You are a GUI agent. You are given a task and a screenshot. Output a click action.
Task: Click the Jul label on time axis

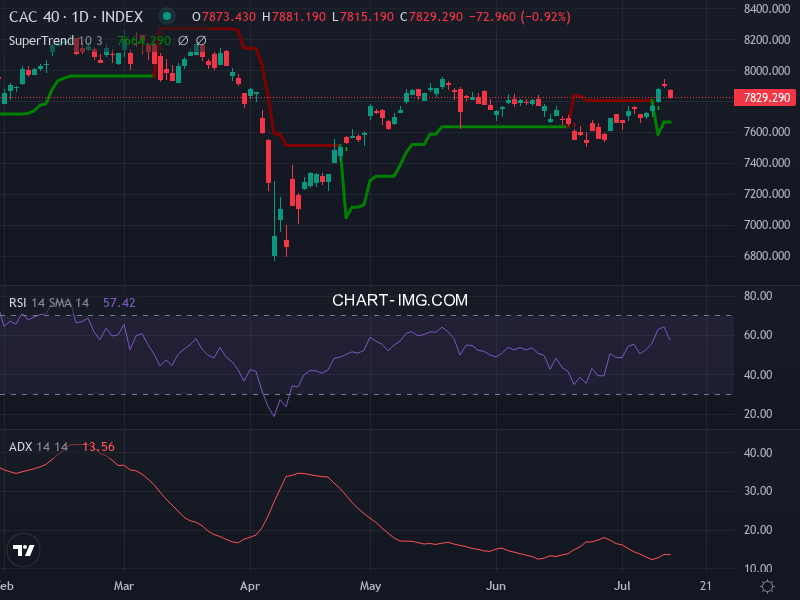point(622,586)
